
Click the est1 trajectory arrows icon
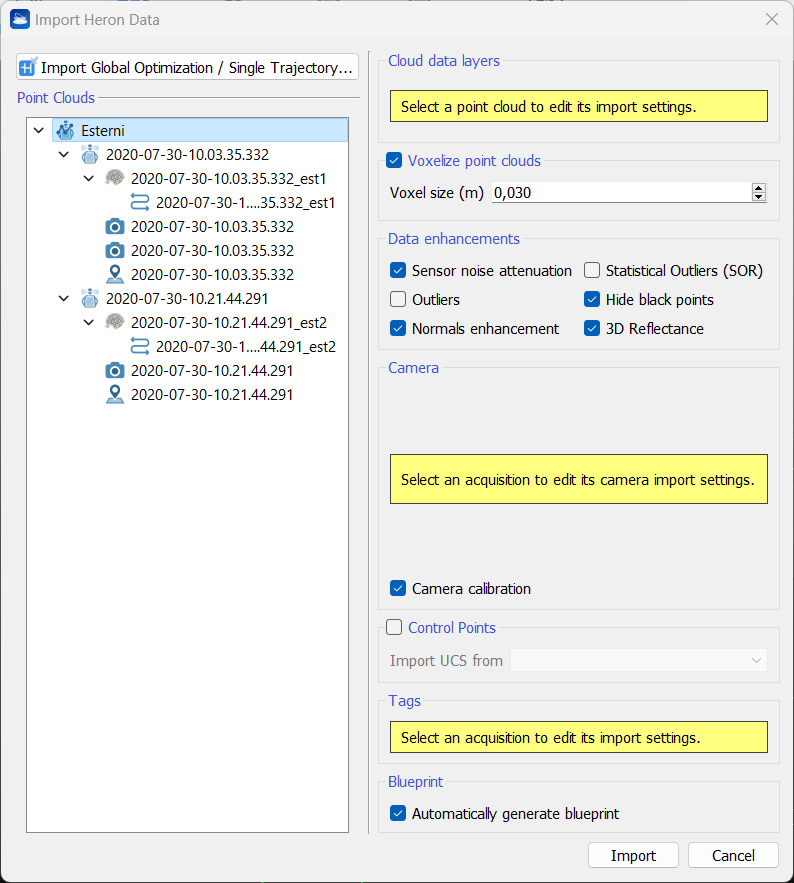tap(140, 203)
